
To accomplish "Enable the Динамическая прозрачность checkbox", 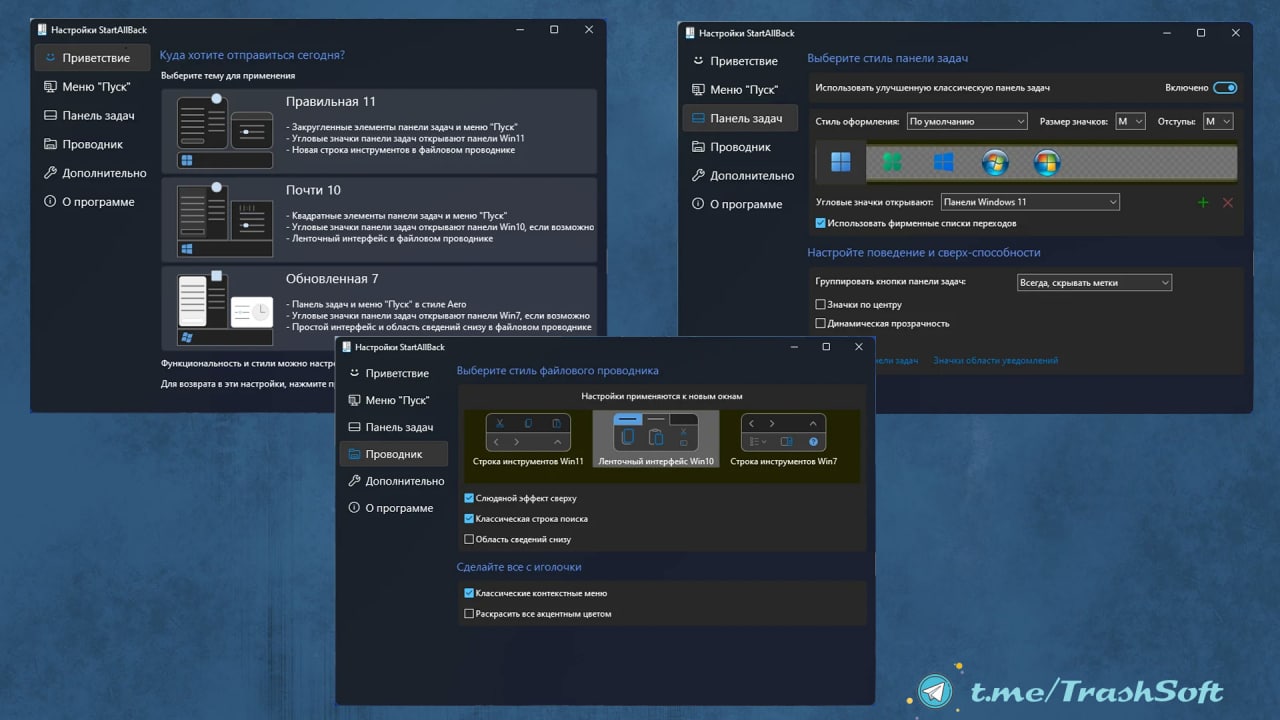I will coord(821,324).
